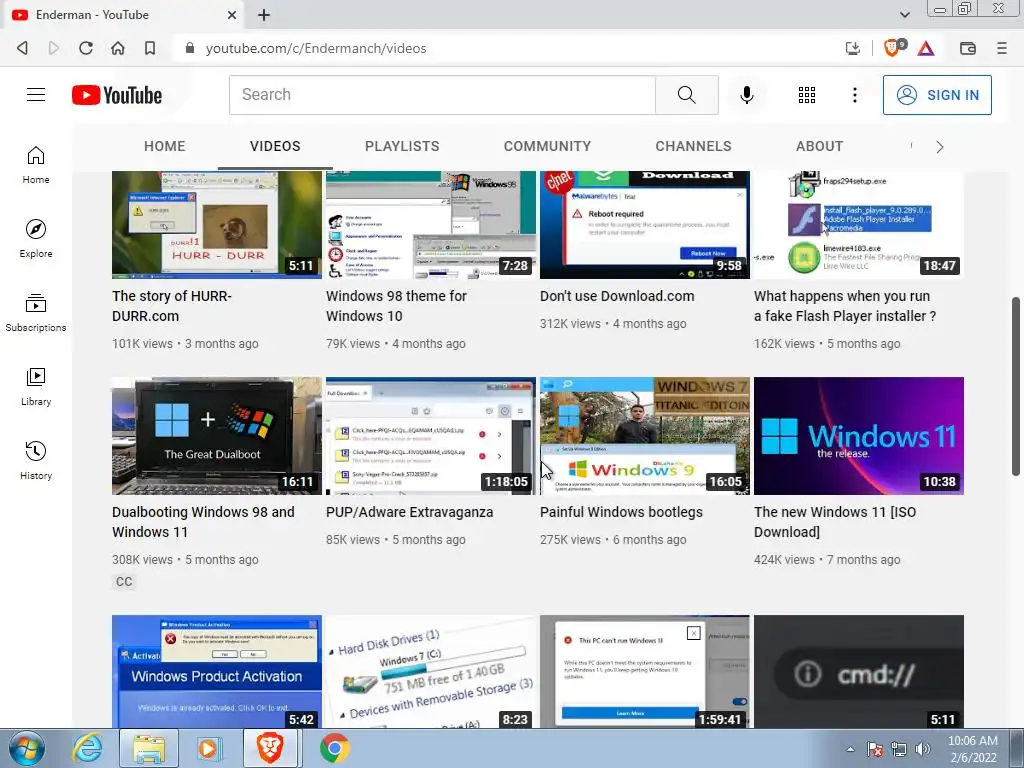
Task: Open the ABOUT tab
Action: tap(820, 146)
